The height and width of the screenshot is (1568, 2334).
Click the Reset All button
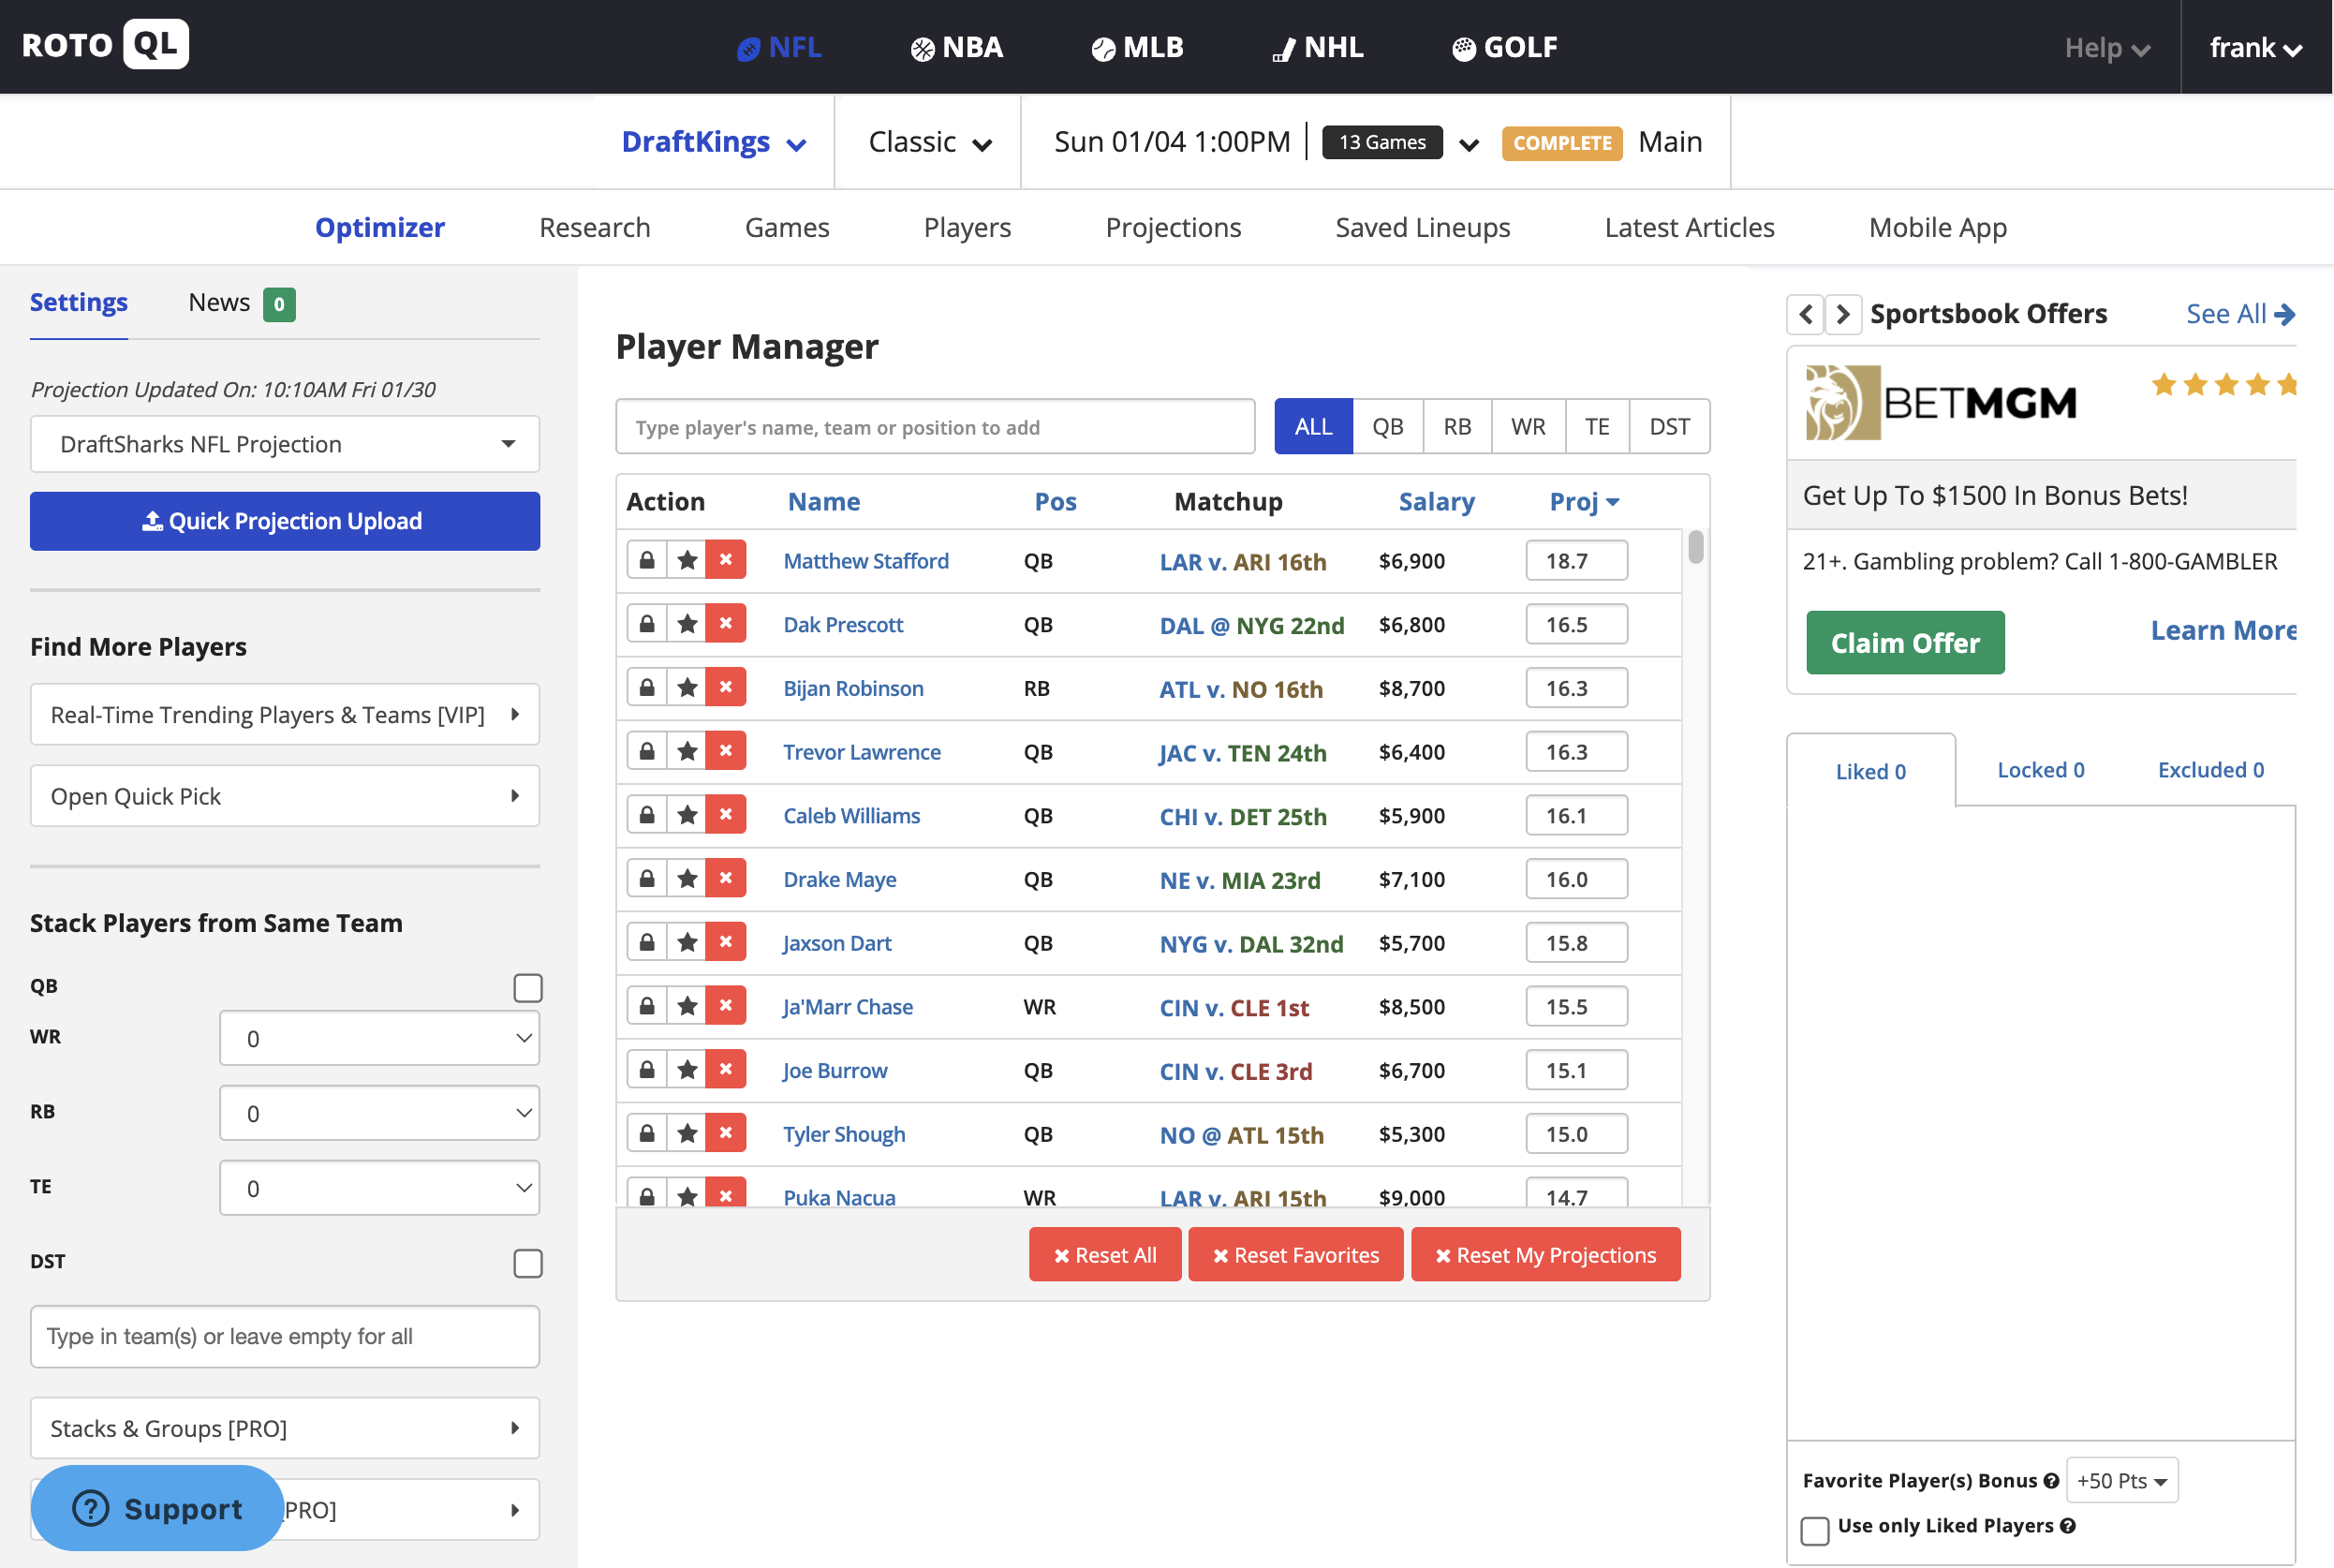pos(1105,1255)
